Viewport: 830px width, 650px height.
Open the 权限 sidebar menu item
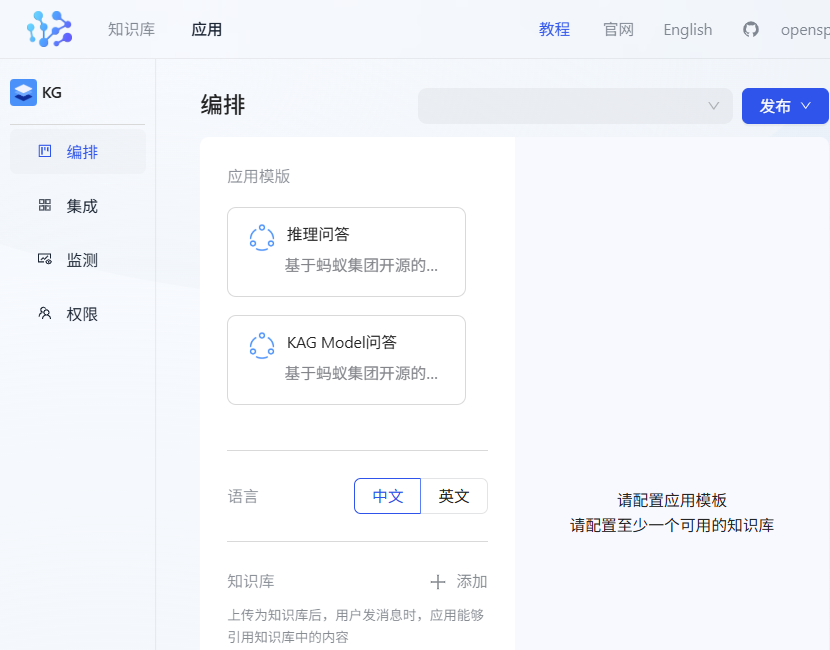(x=78, y=313)
